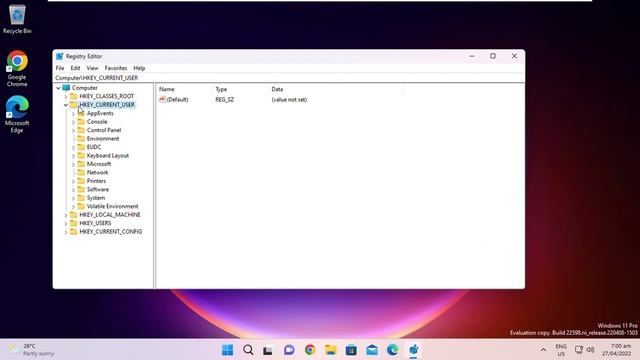Show hidden system tray icons
Viewport: 640px width, 360px height.
(543, 350)
